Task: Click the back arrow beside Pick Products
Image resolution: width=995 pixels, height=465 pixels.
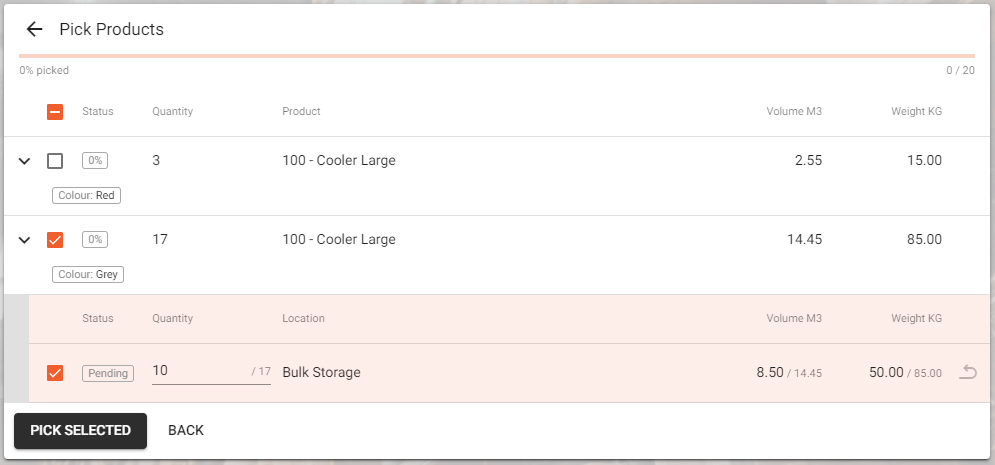Action: tap(34, 29)
